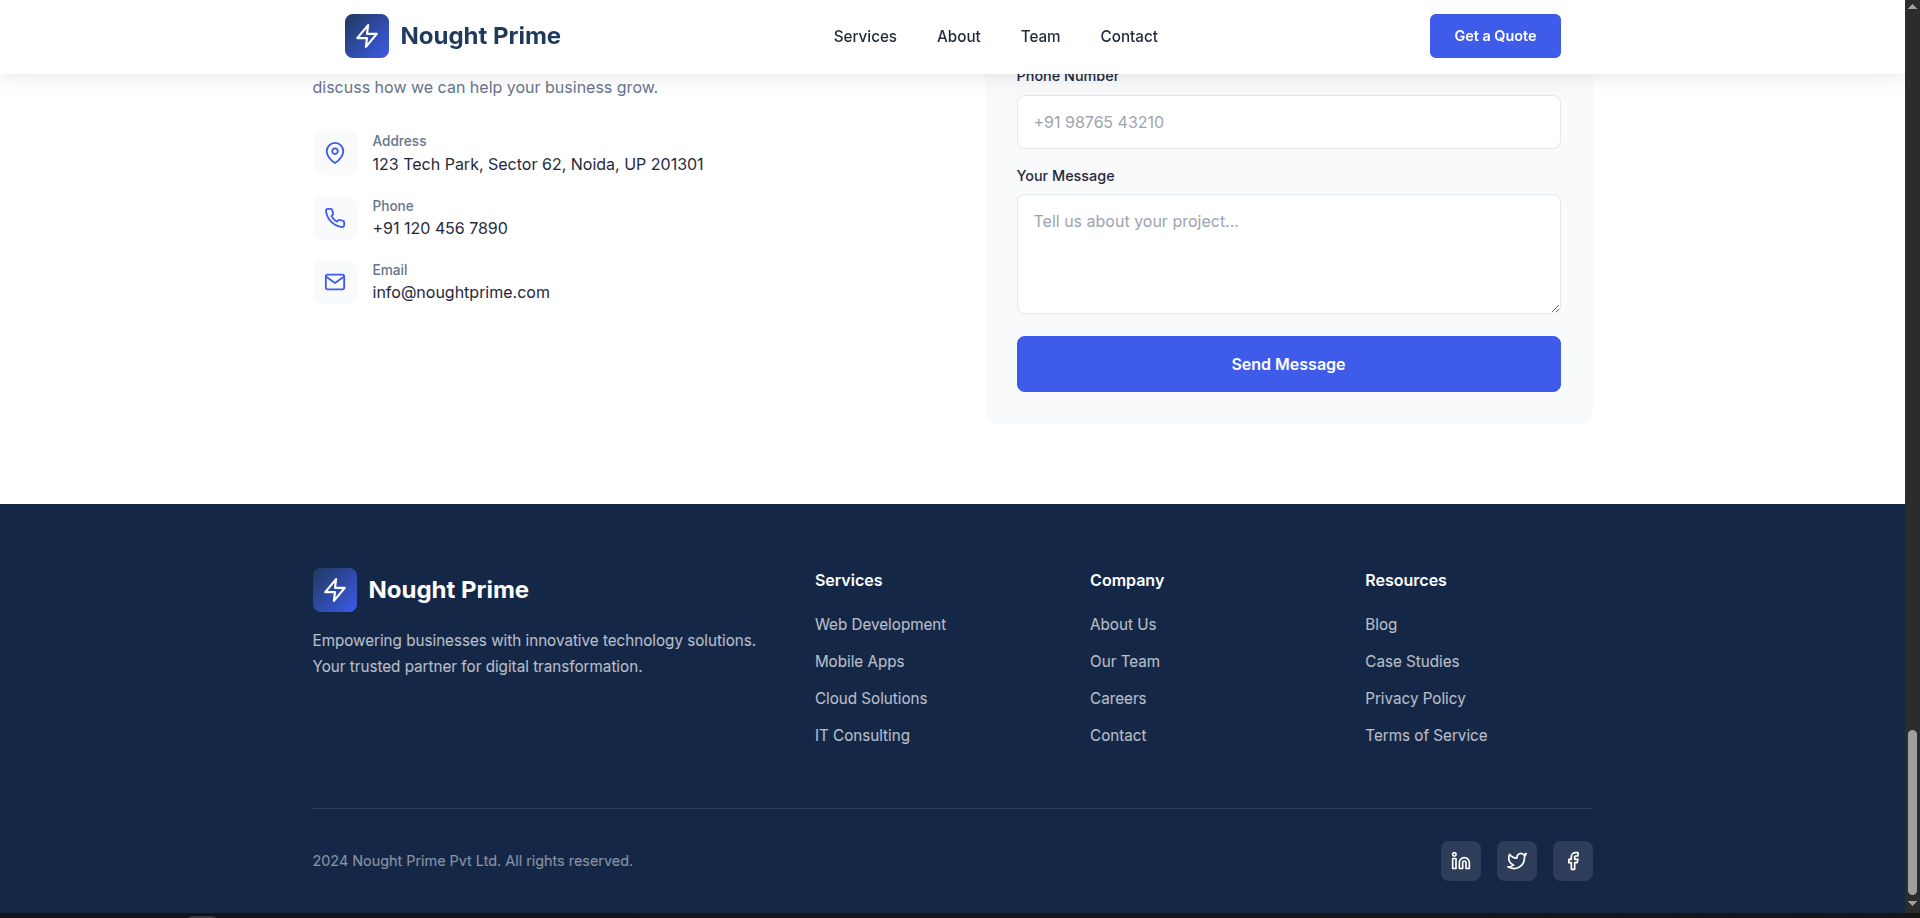Screen dimensions: 1920x918
Task: Click the phone handset icon
Action: point(335,218)
